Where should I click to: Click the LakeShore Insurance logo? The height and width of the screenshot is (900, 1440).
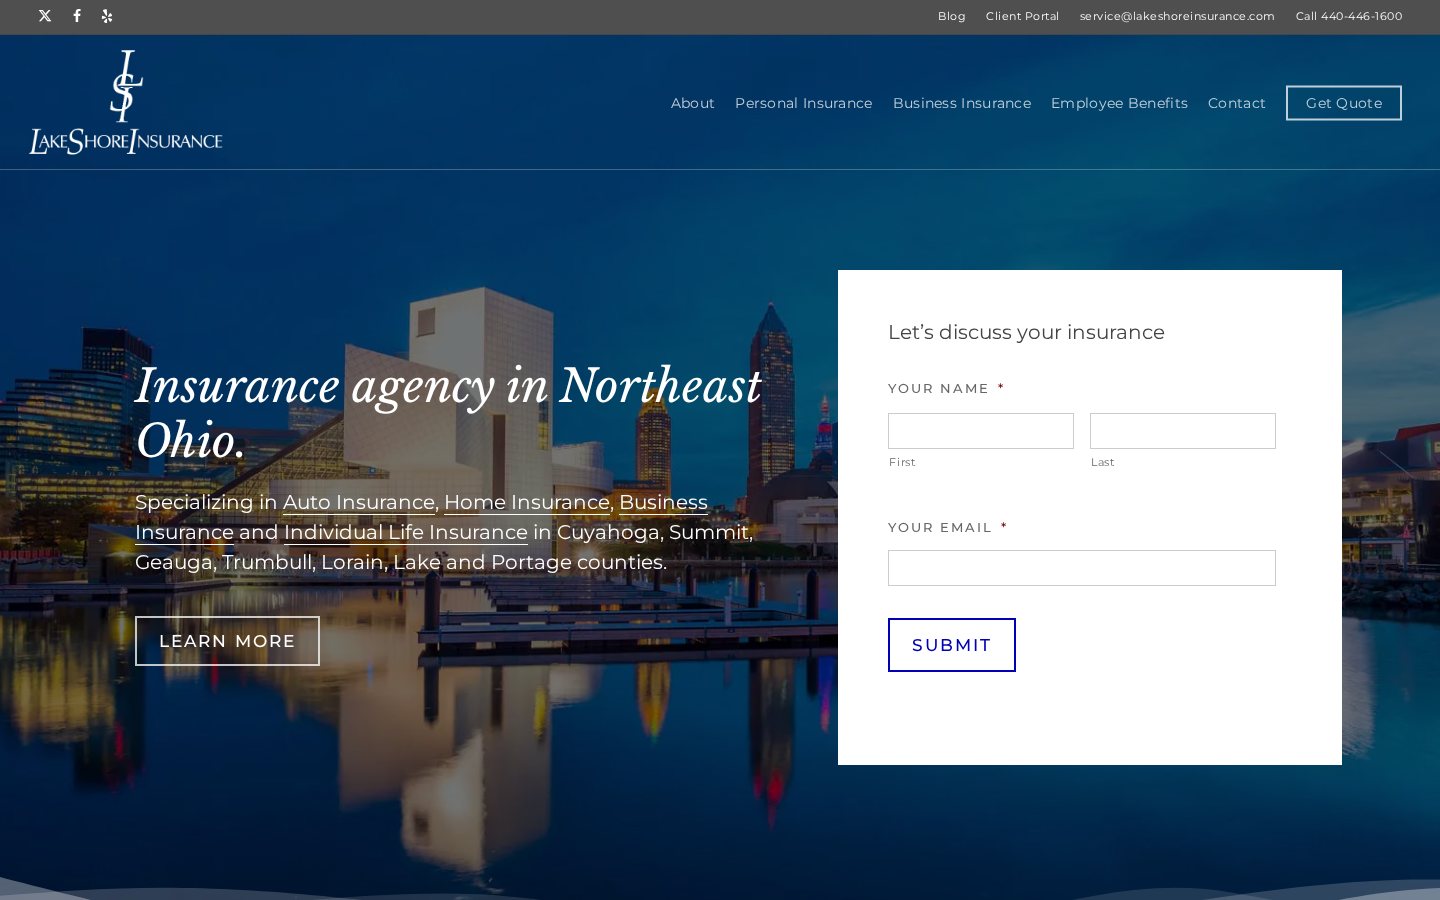click(126, 102)
